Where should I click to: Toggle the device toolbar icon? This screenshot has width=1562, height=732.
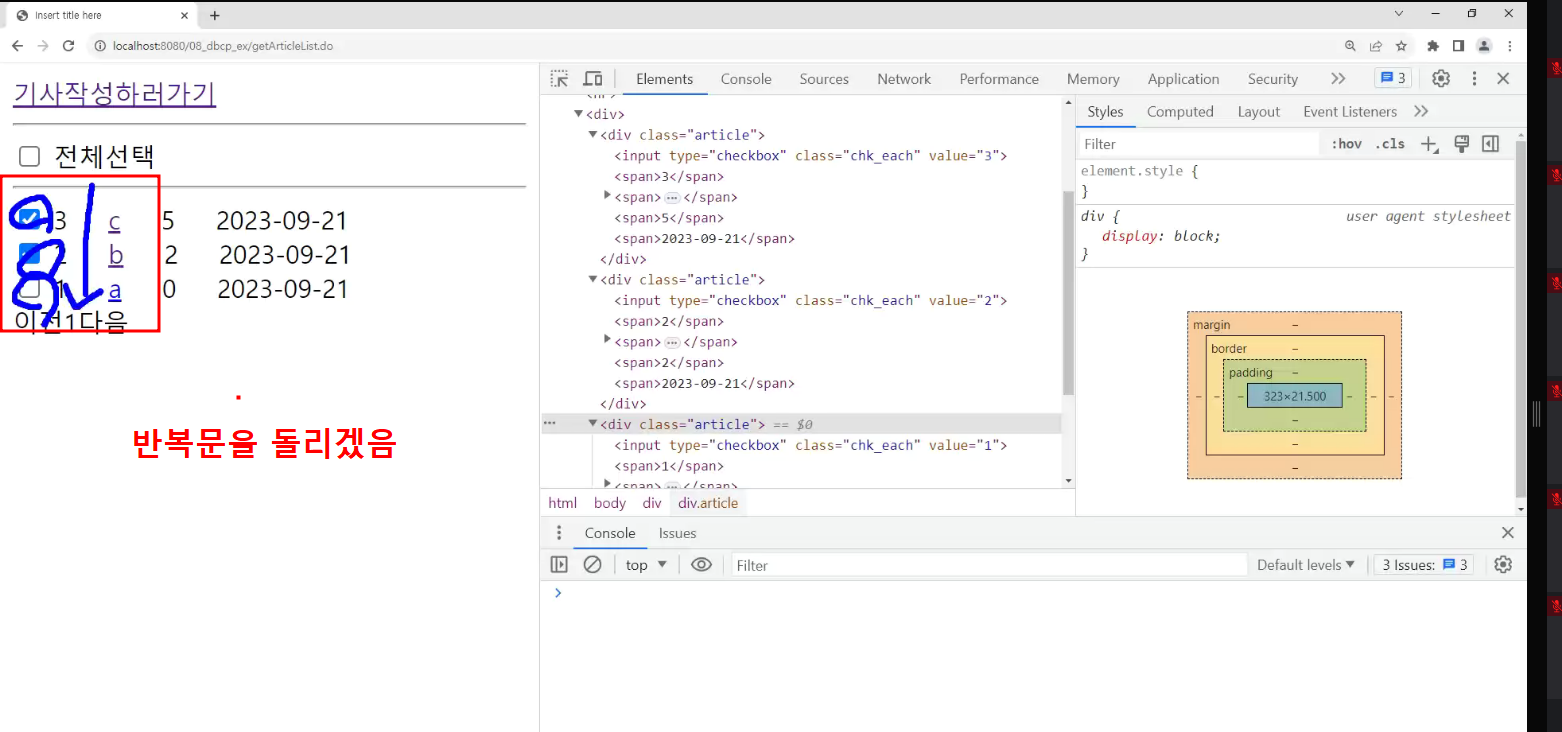593,79
